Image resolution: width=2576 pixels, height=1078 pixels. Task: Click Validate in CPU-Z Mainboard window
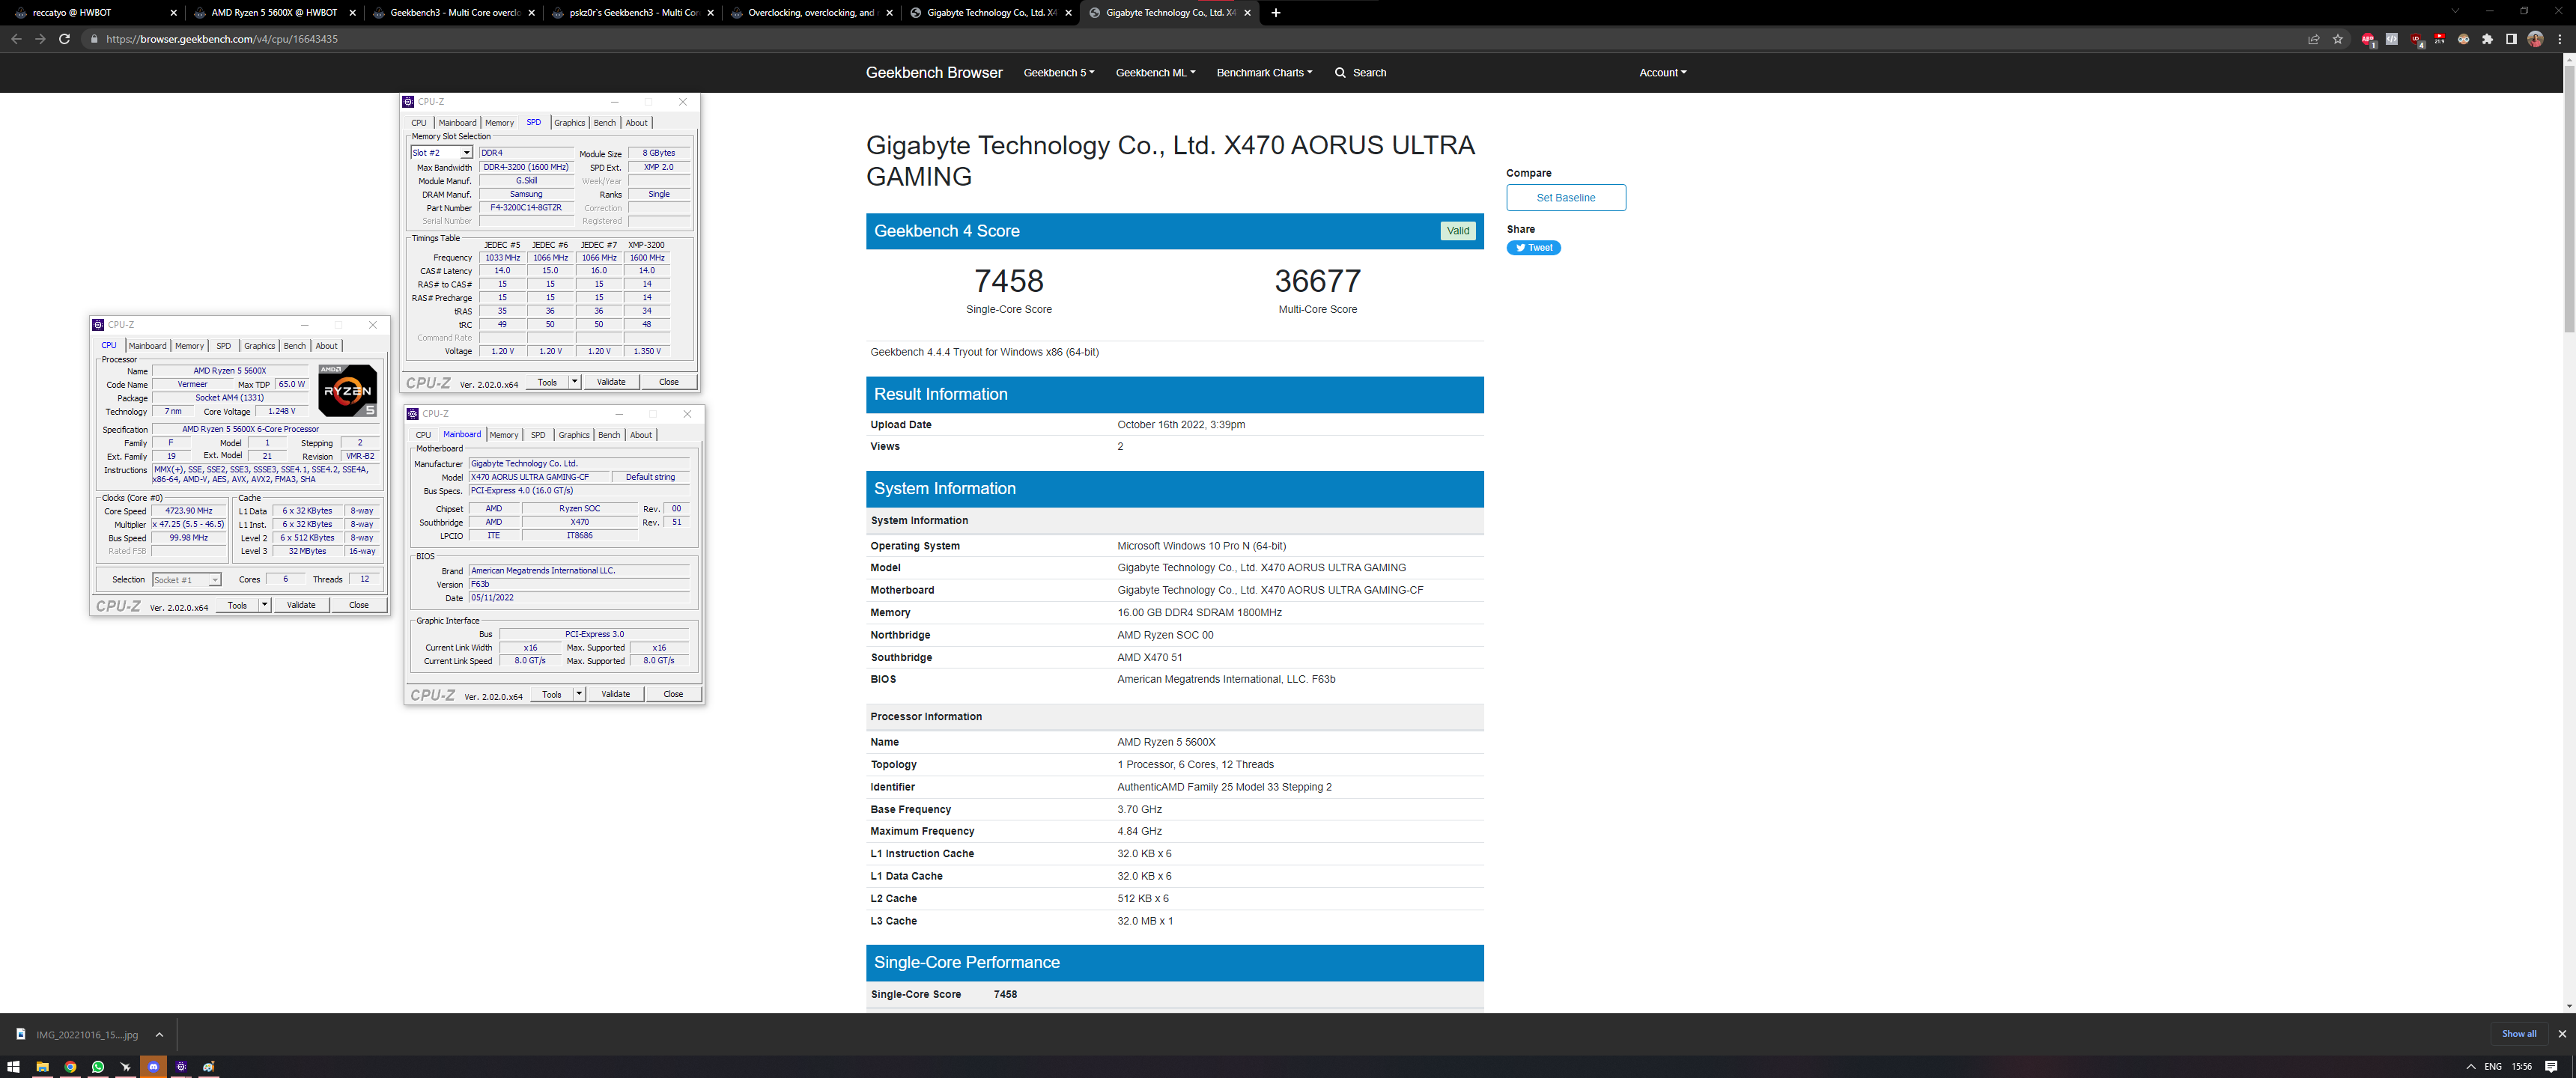pos(615,694)
